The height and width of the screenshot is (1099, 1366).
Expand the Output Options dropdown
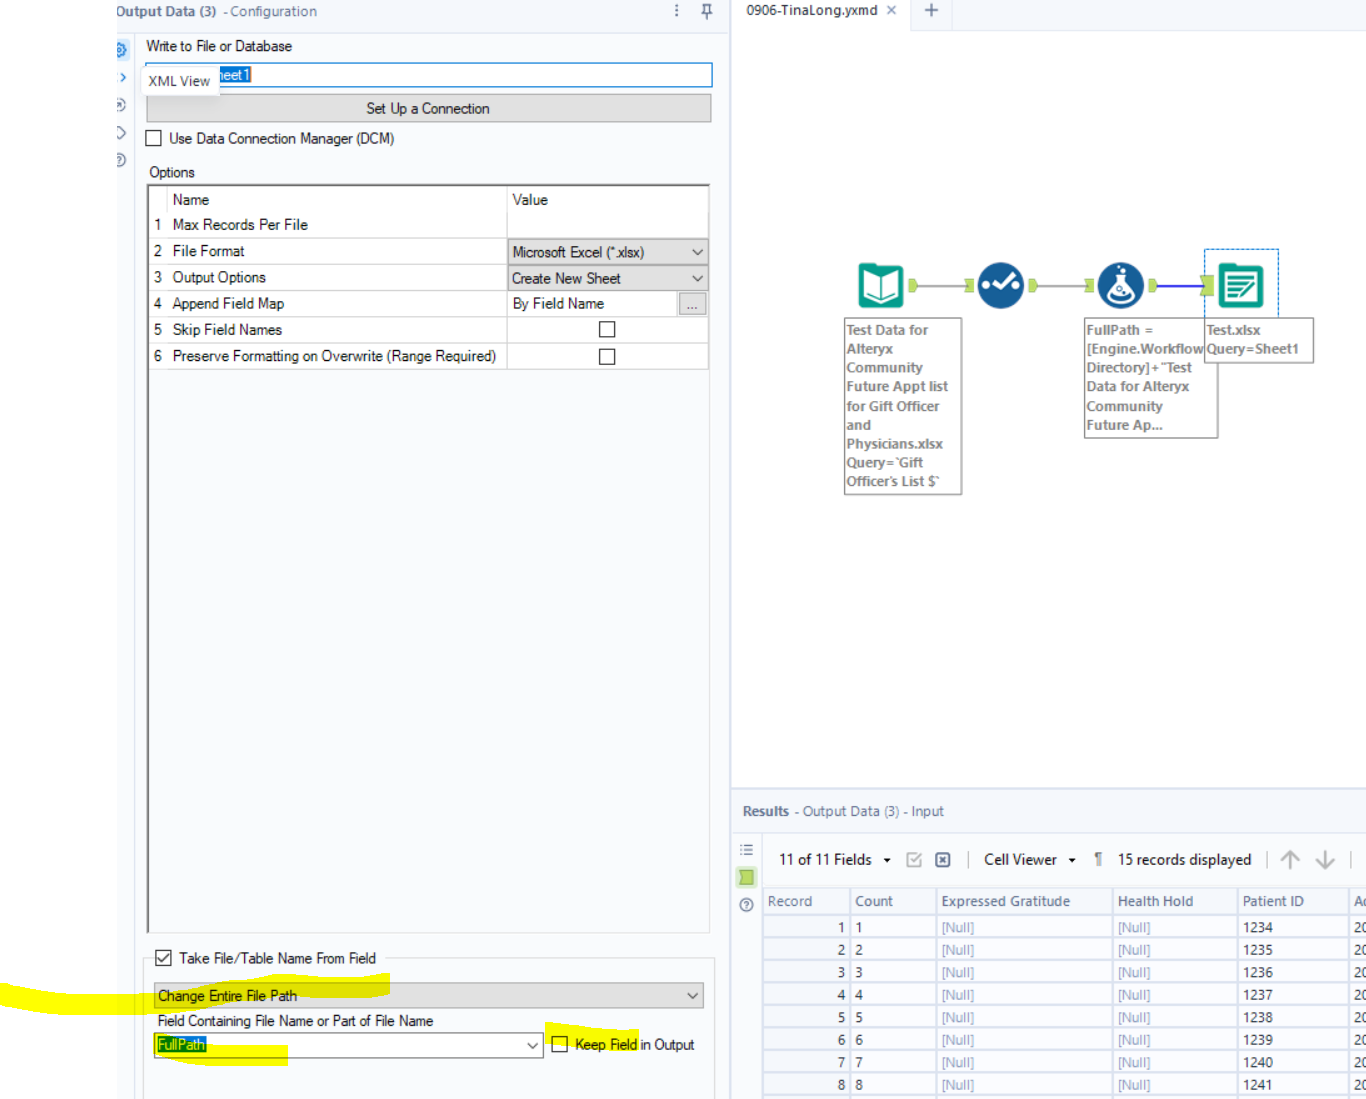607,278
